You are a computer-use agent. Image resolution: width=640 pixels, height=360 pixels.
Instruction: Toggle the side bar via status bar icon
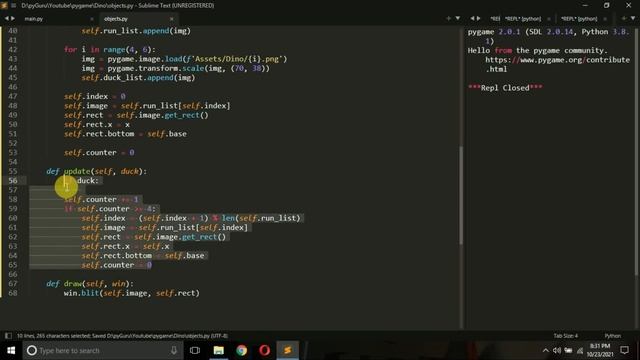pyautogui.click(x=8, y=336)
